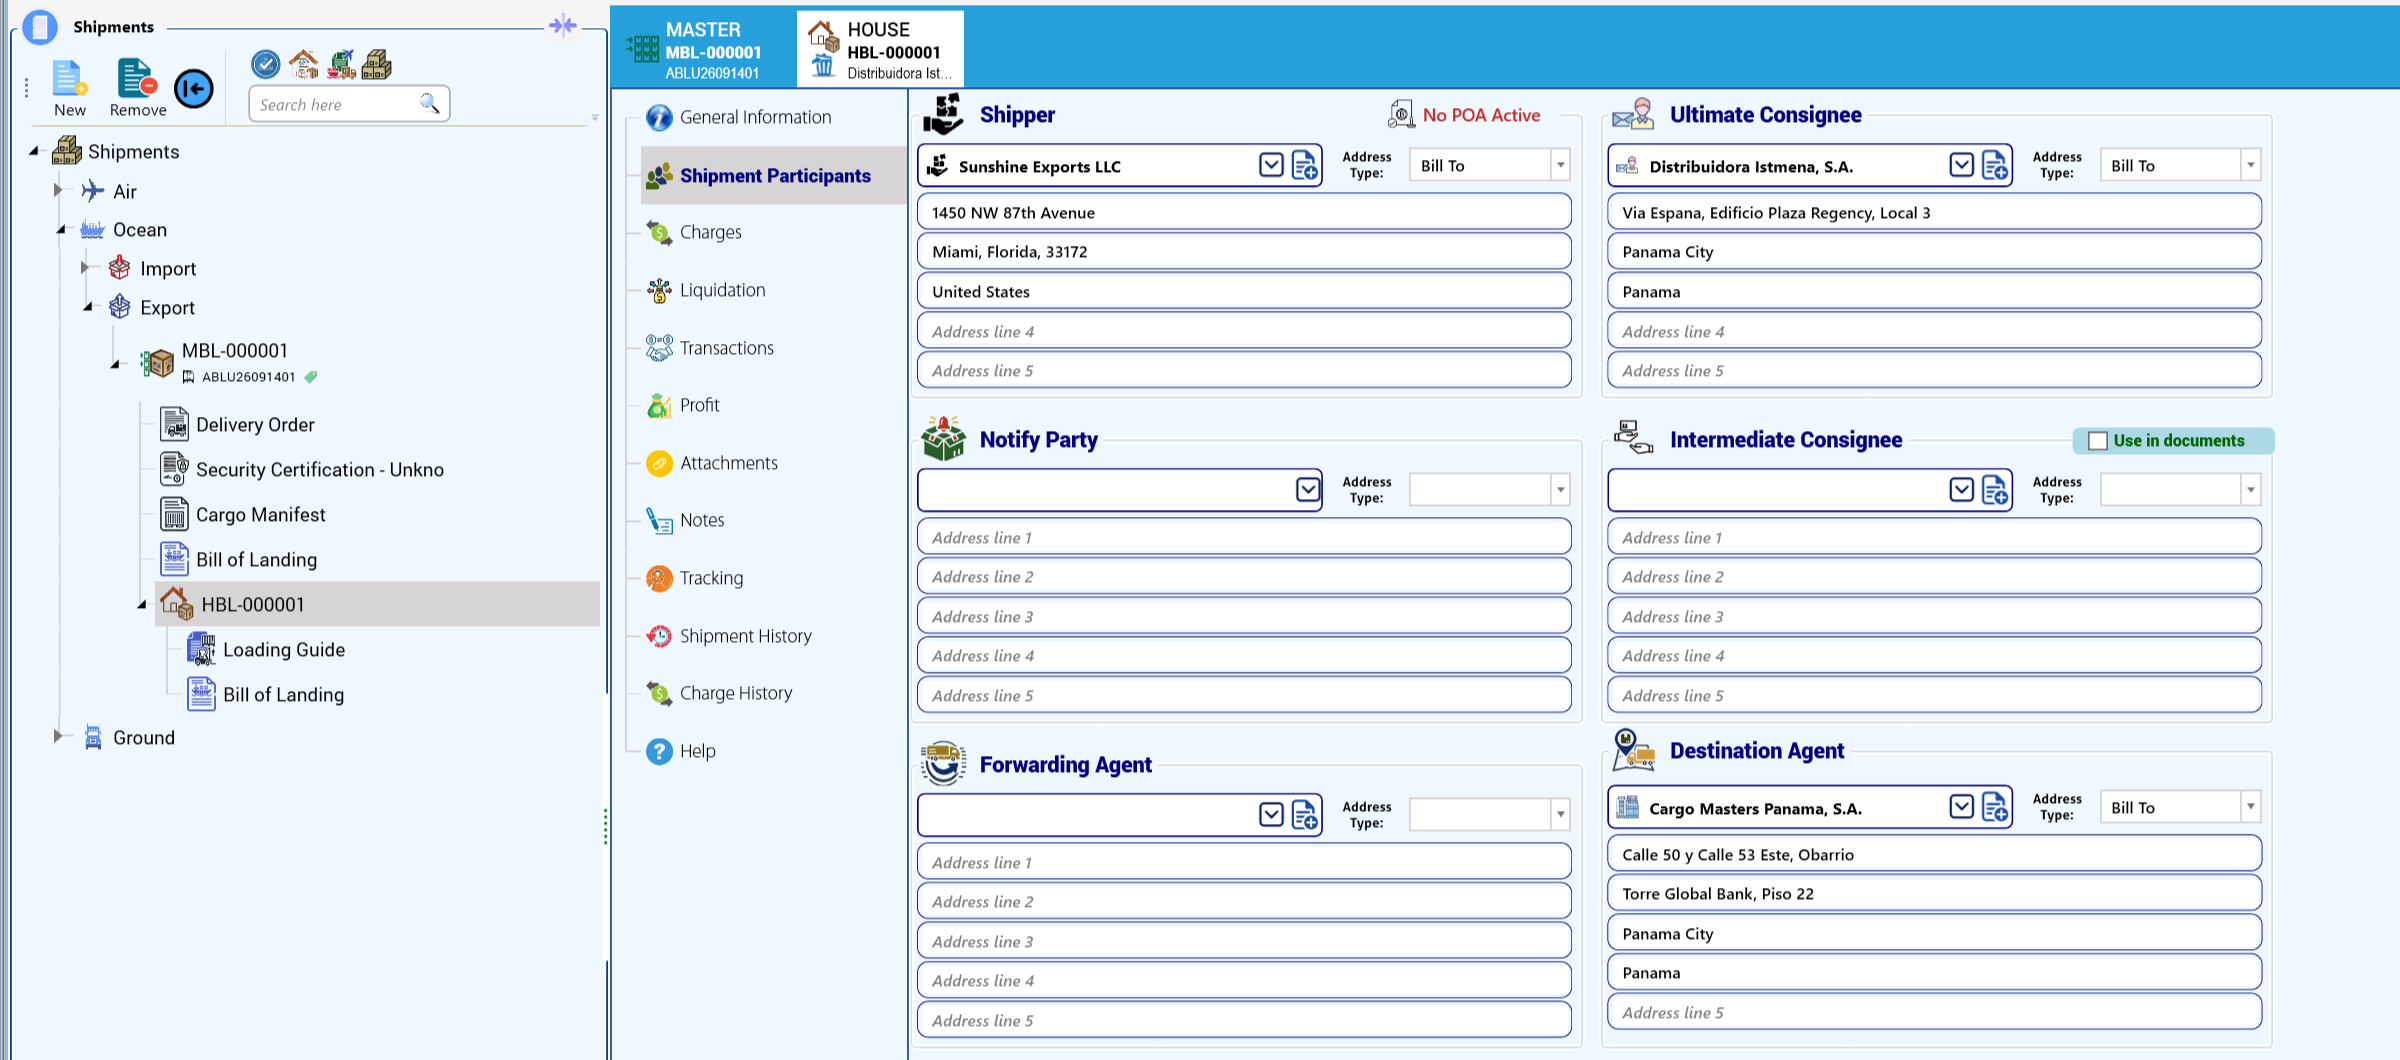2400x1060 pixels.
Task: Click the collapse panel arrow icon
Action: click(194, 89)
